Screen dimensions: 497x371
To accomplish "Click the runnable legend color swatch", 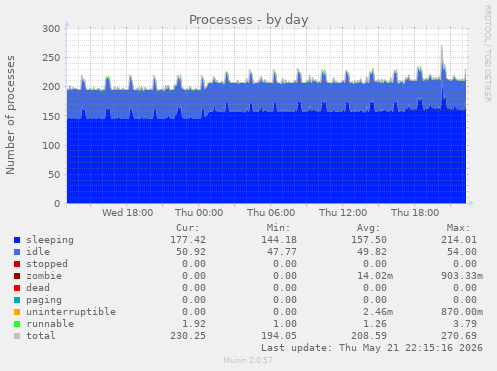I will 17,324.
